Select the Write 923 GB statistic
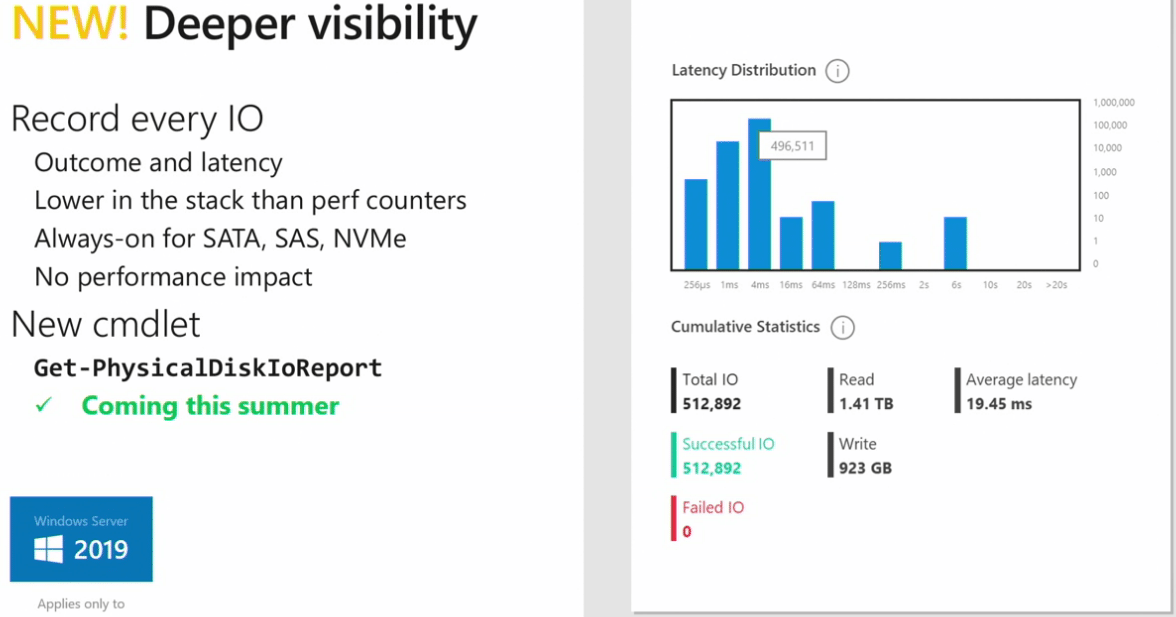Viewport: 1176px width, 617px height. tap(864, 456)
